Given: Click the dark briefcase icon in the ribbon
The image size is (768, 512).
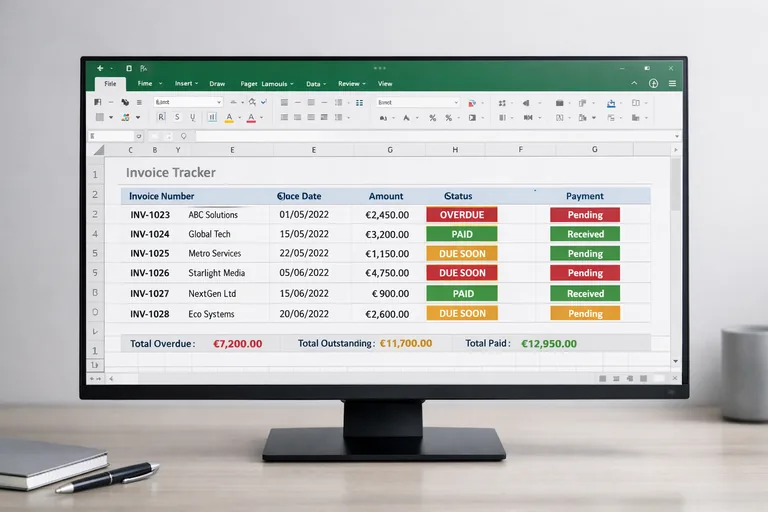Looking at the screenshot, I should point(559,103).
